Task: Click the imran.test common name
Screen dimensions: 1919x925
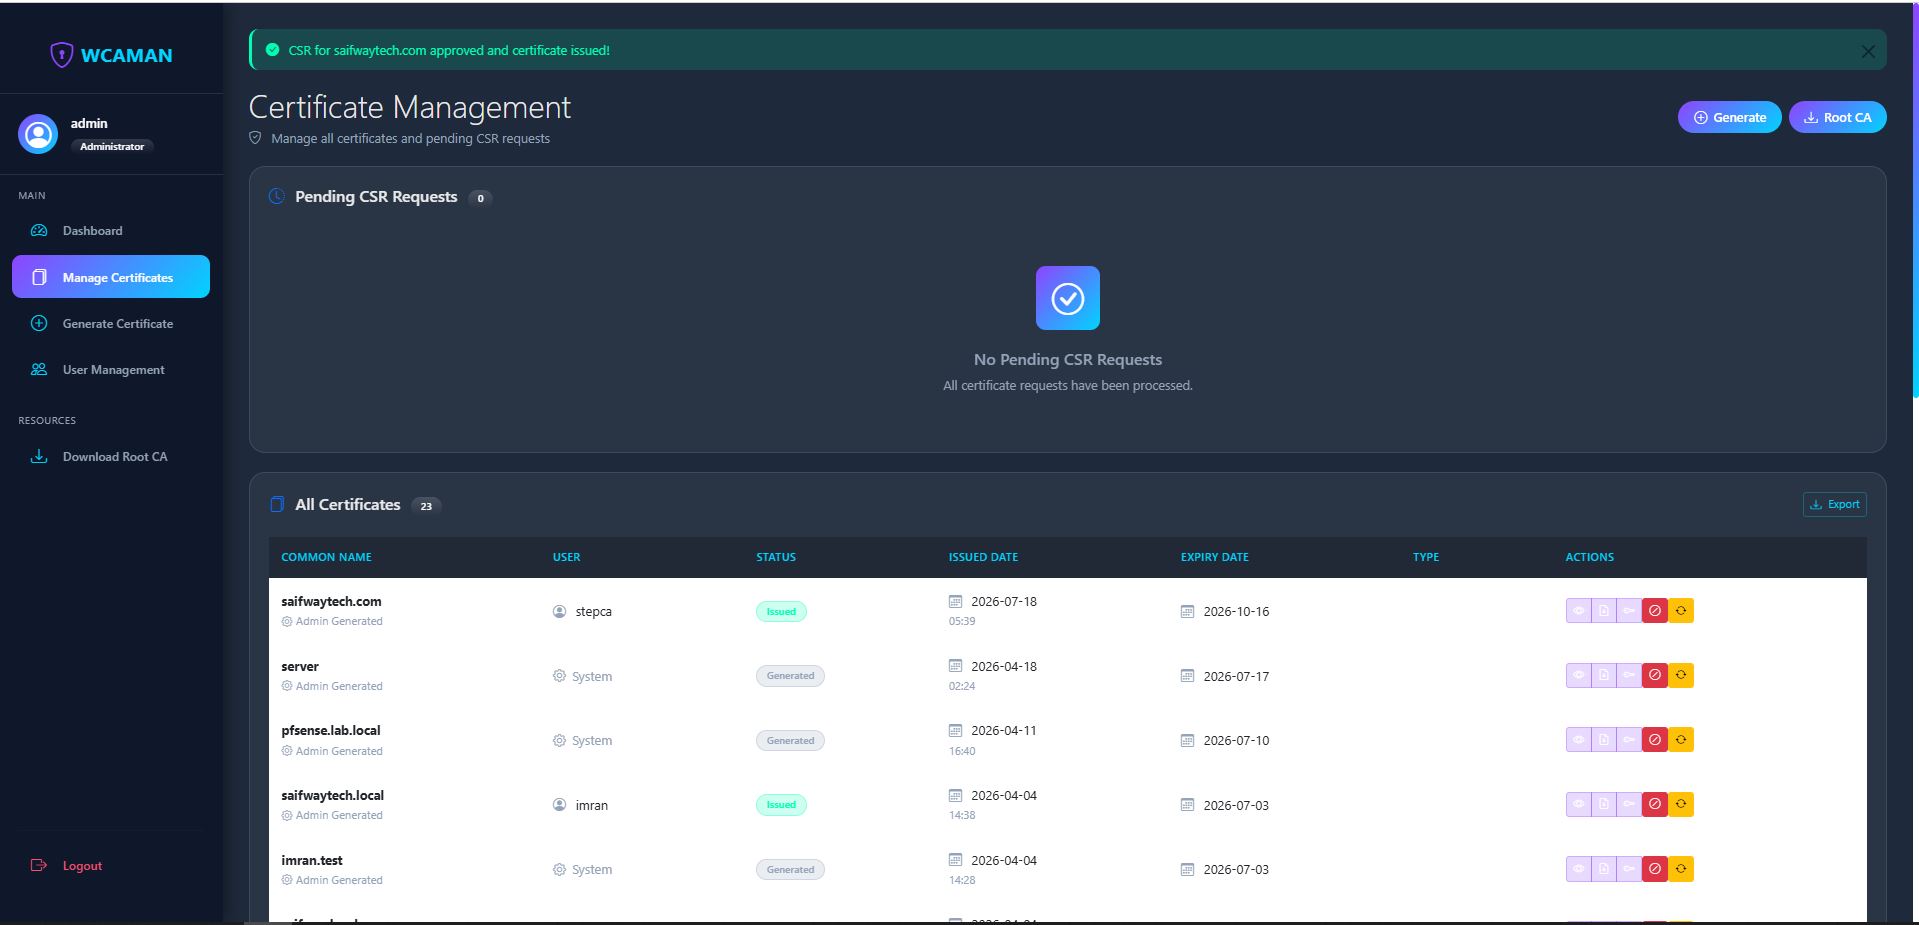Action: coord(312,860)
